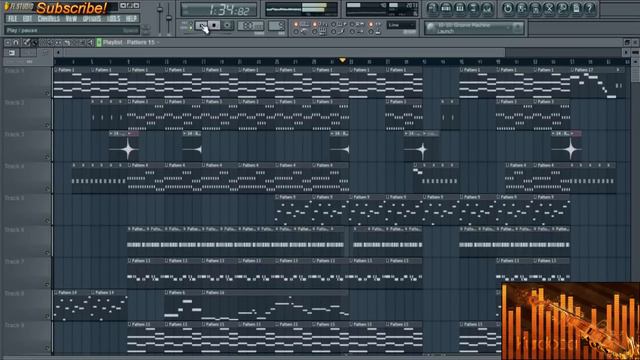
Task: Open the VIEW menu
Action: (71, 19)
